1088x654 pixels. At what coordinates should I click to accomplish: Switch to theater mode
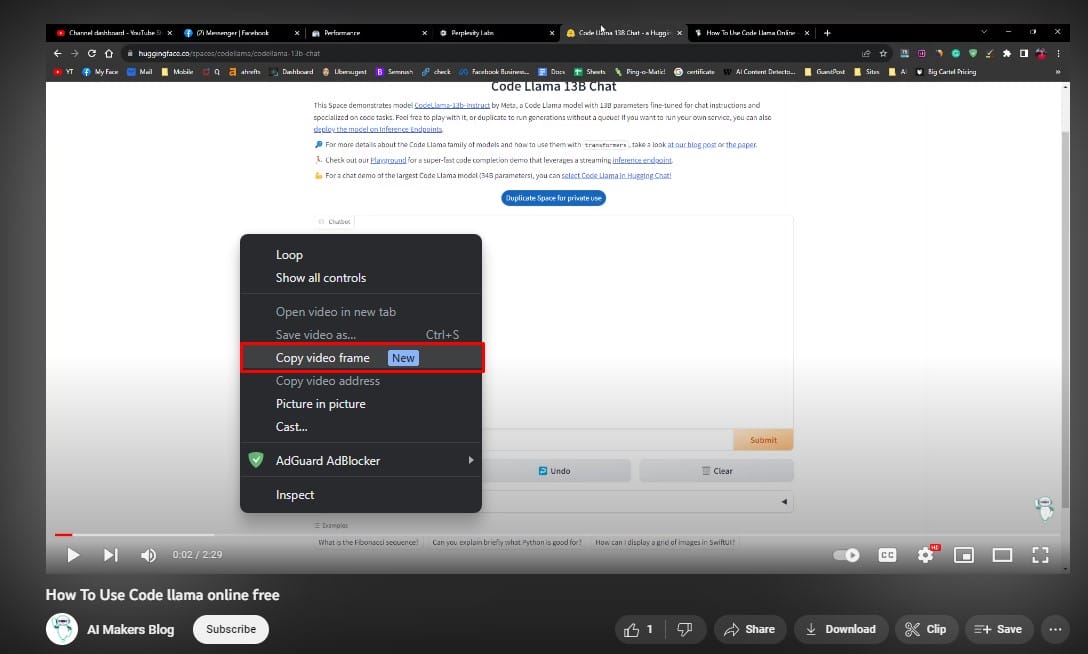pyautogui.click(x=1002, y=555)
